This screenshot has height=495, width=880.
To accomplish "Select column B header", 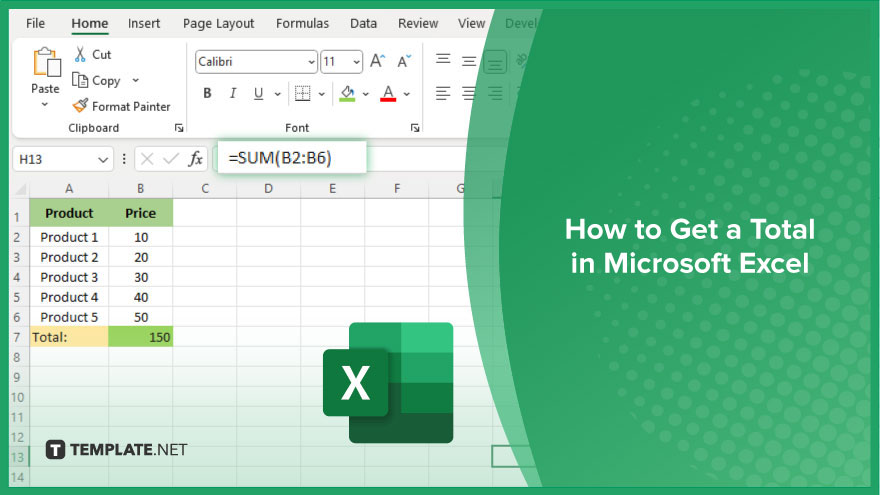I will 140,189.
